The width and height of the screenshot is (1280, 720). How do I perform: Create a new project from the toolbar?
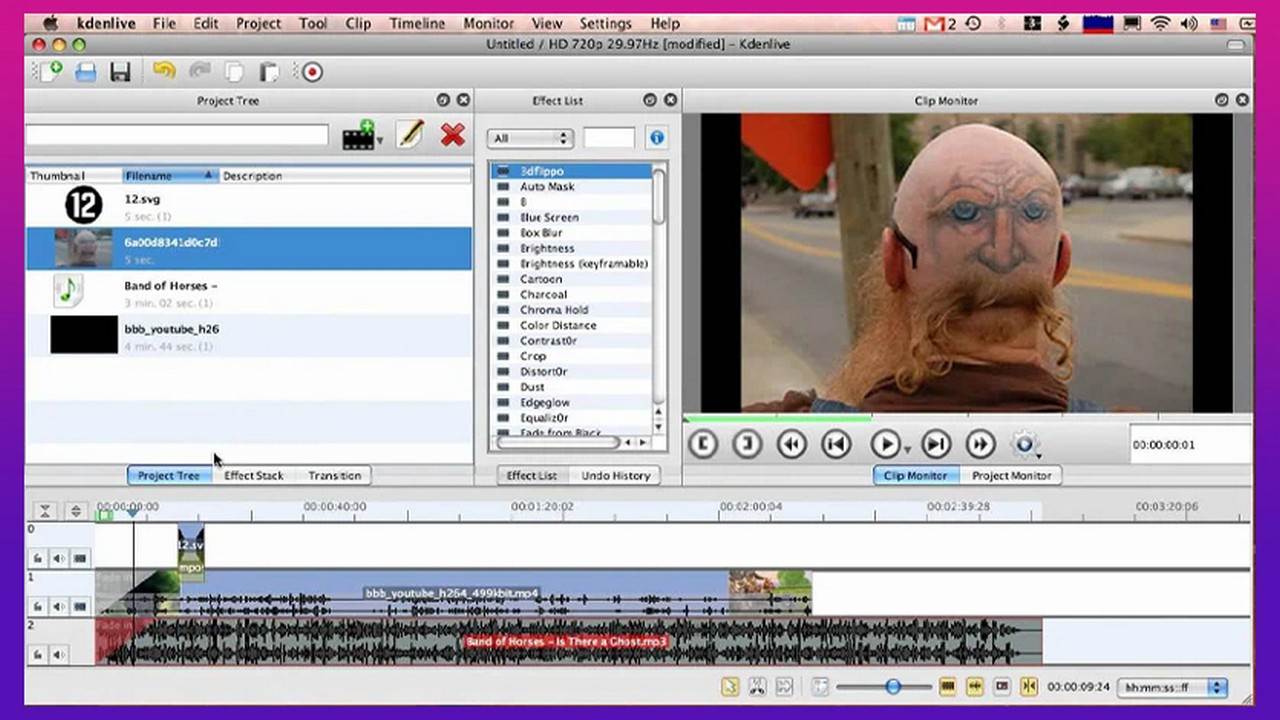[x=48, y=72]
